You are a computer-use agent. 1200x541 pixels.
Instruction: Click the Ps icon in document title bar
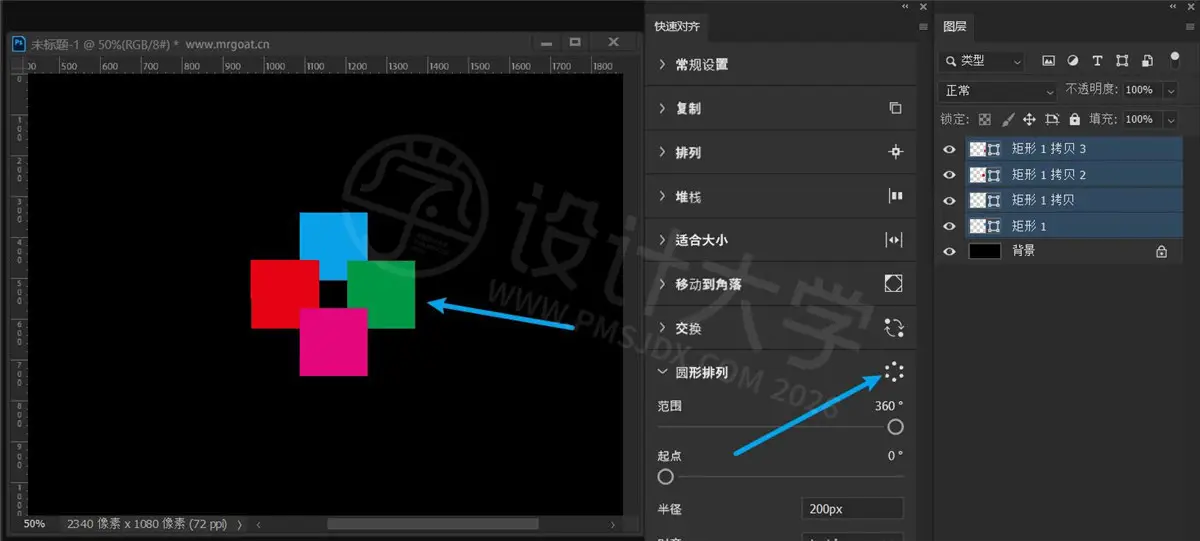click(x=18, y=44)
